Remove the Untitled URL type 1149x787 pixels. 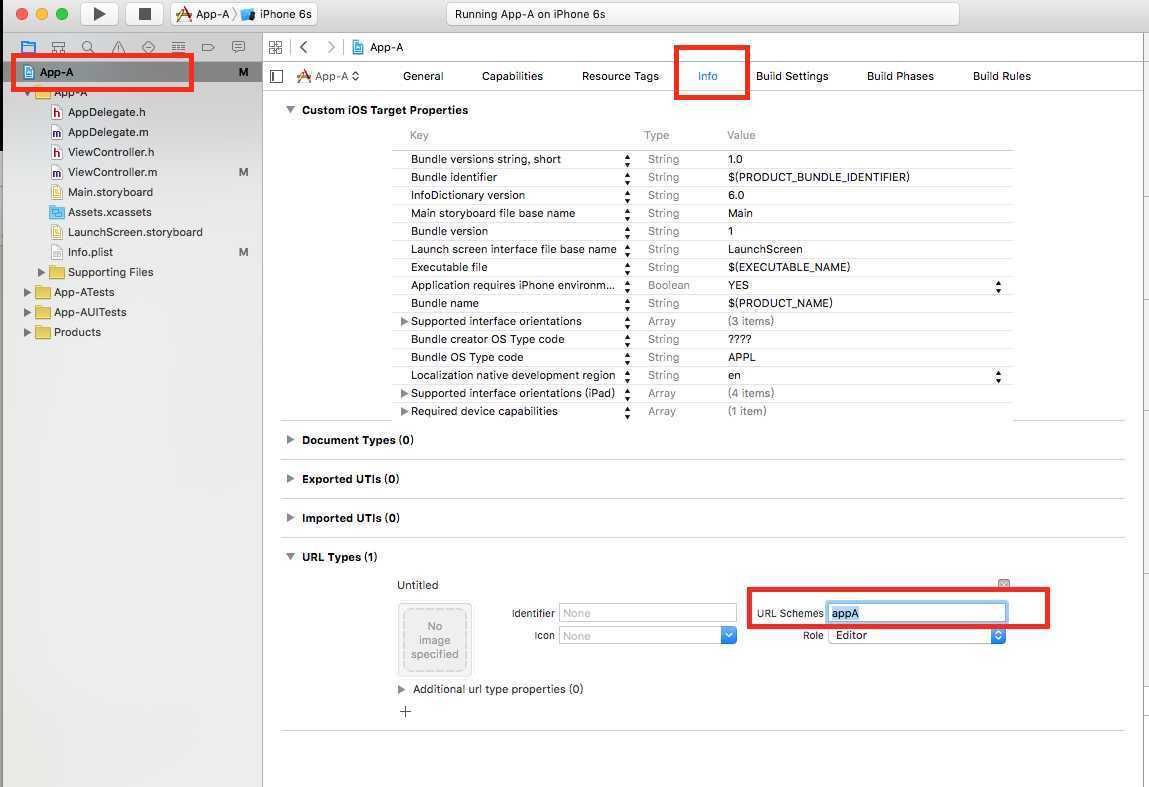(x=1004, y=583)
